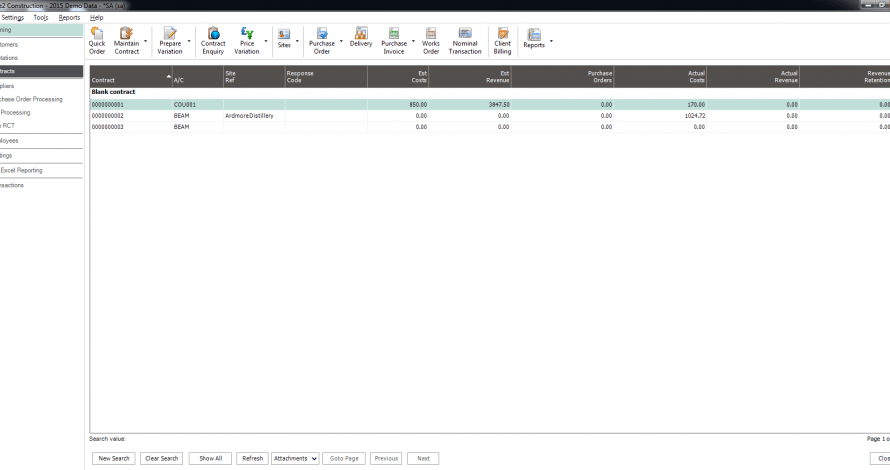
Task: Expand the Purchase Invoice dropdown arrow
Action: pyautogui.click(x=413, y=41)
